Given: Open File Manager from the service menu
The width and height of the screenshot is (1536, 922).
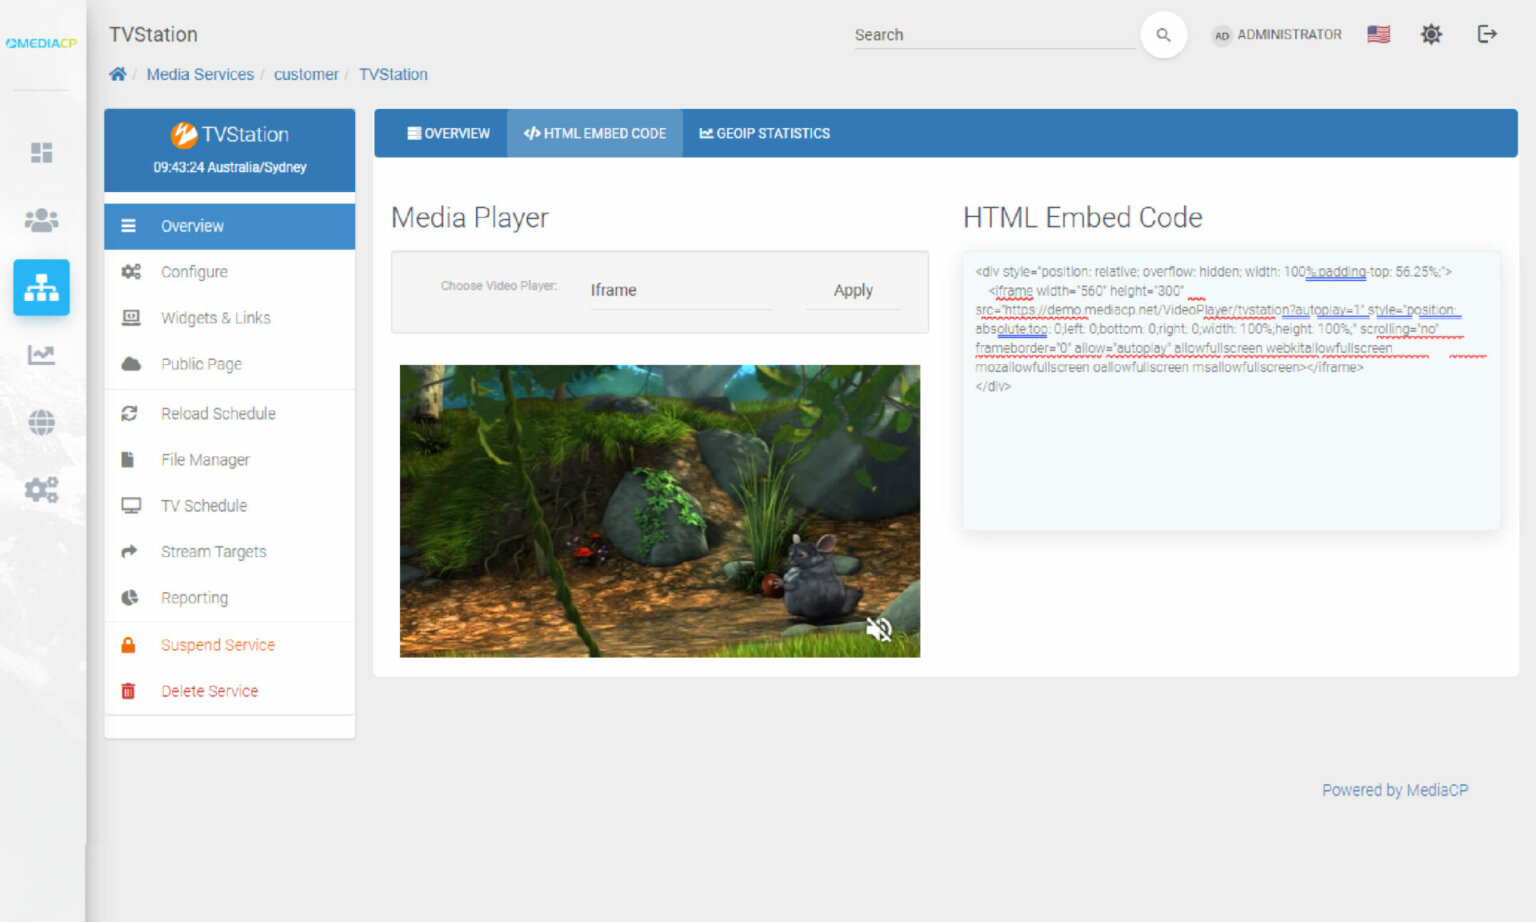Looking at the screenshot, I should (205, 460).
